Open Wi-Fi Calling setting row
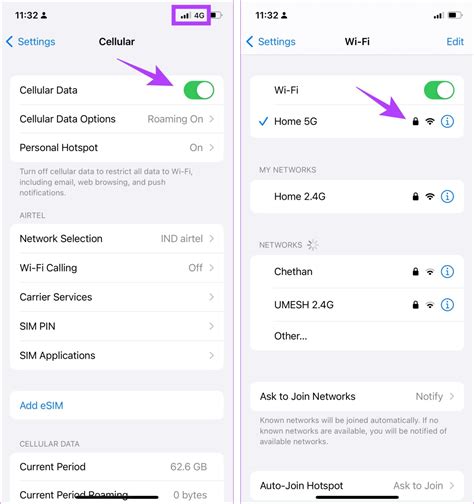474x504 pixels. tap(117, 268)
